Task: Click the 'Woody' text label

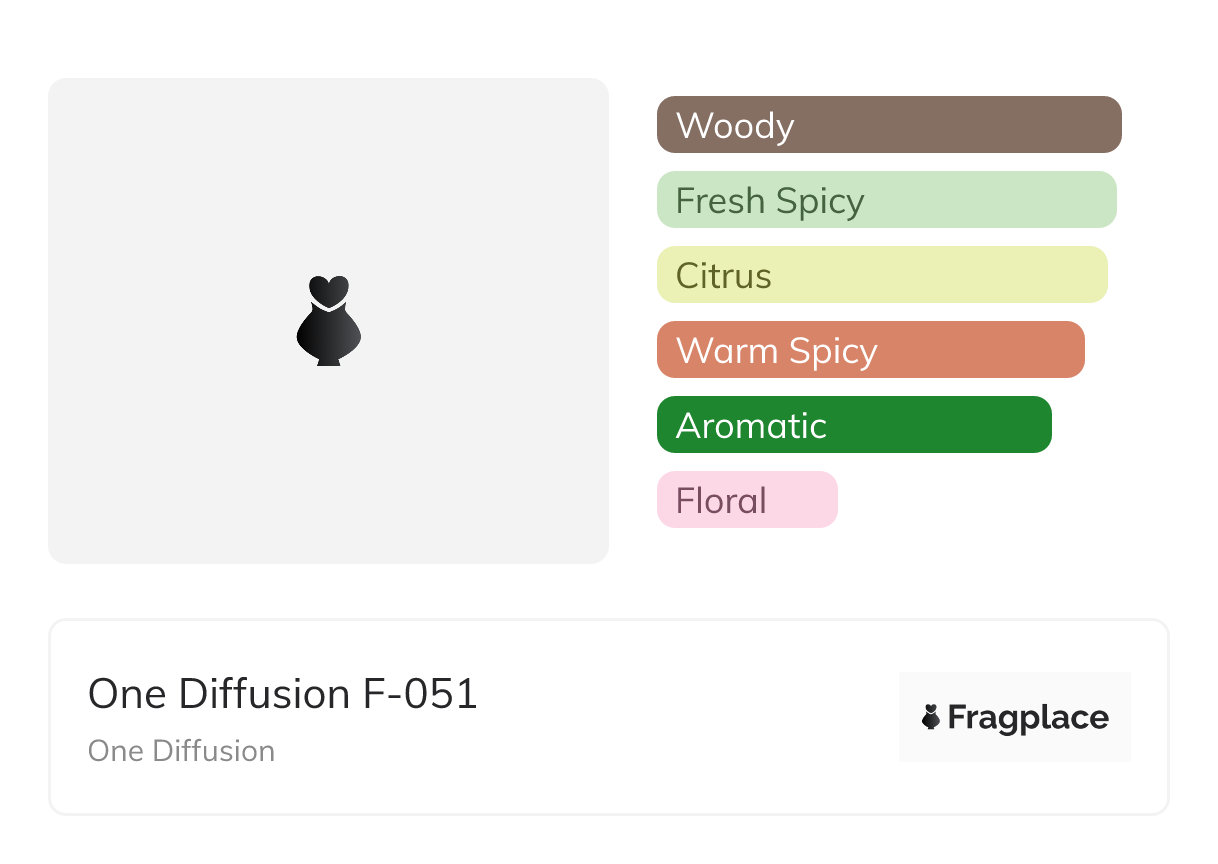Action: (735, 126)
